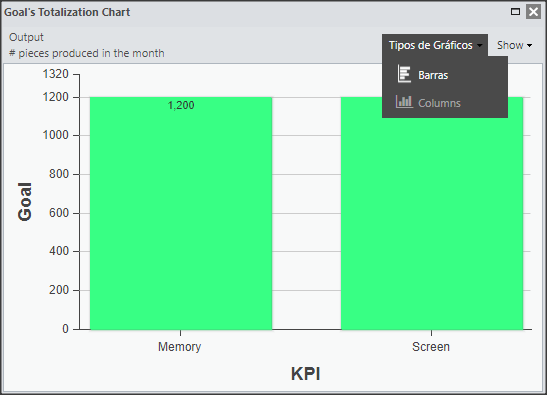Screen dimensions: 547x395
Task: Click the 1,200 data label
Action: pyautogui.click(x=181, y=105)
